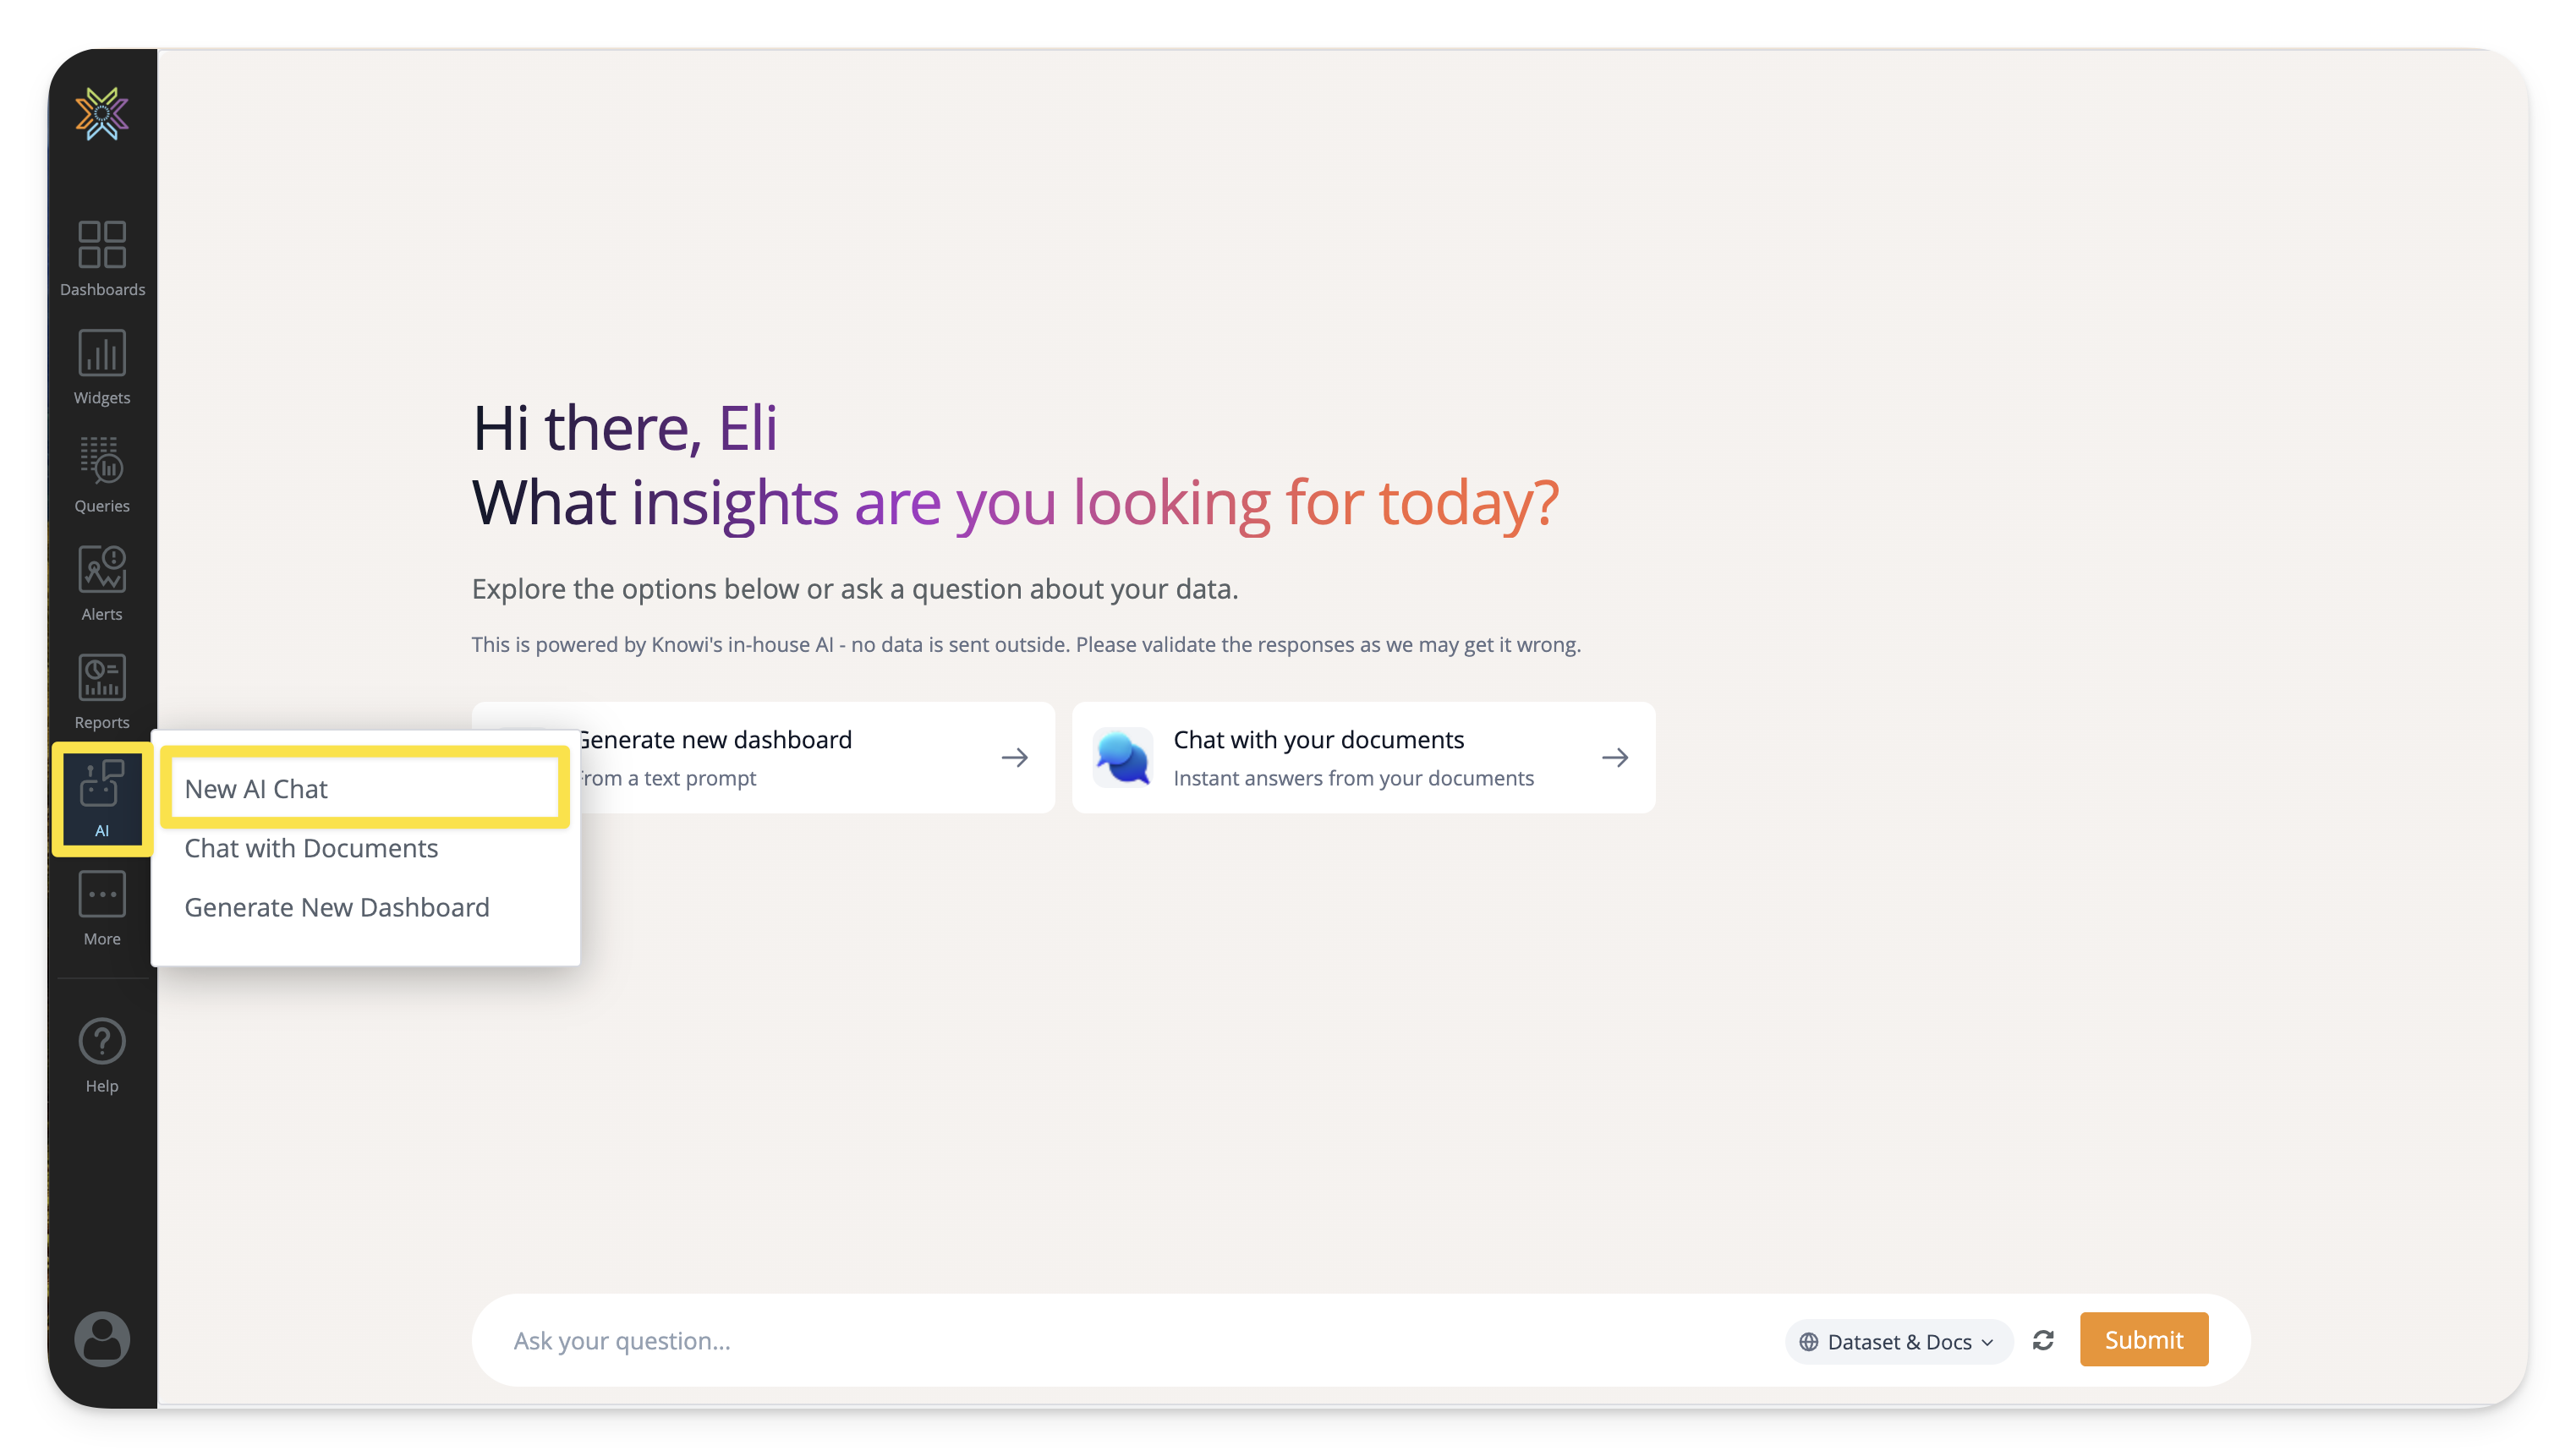Open the Dashboards sidebar section
This screenshot has height=1456, width=2576.
[102, 258]
